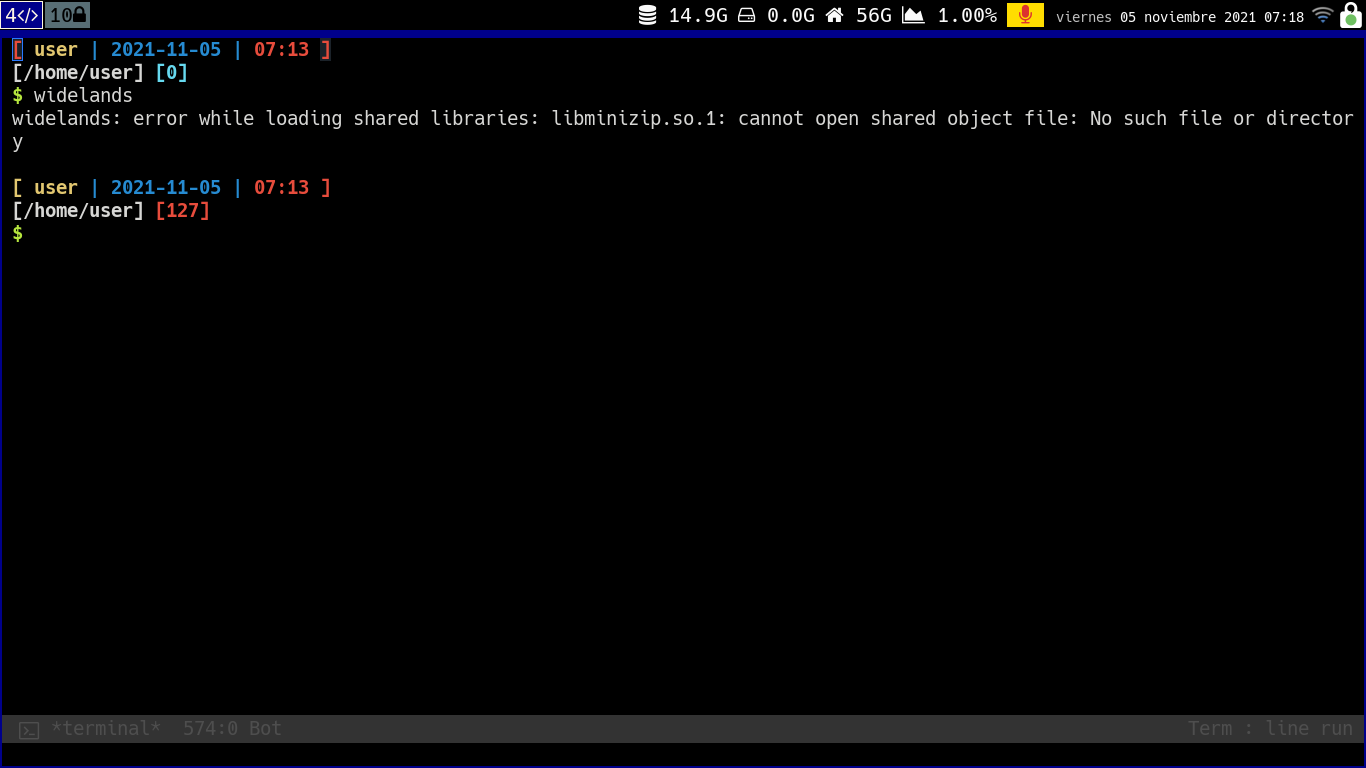The width and height of the screenshot is (1366, 768).
Task: Click the CPU usage chart icon
Action: [913, 15]
